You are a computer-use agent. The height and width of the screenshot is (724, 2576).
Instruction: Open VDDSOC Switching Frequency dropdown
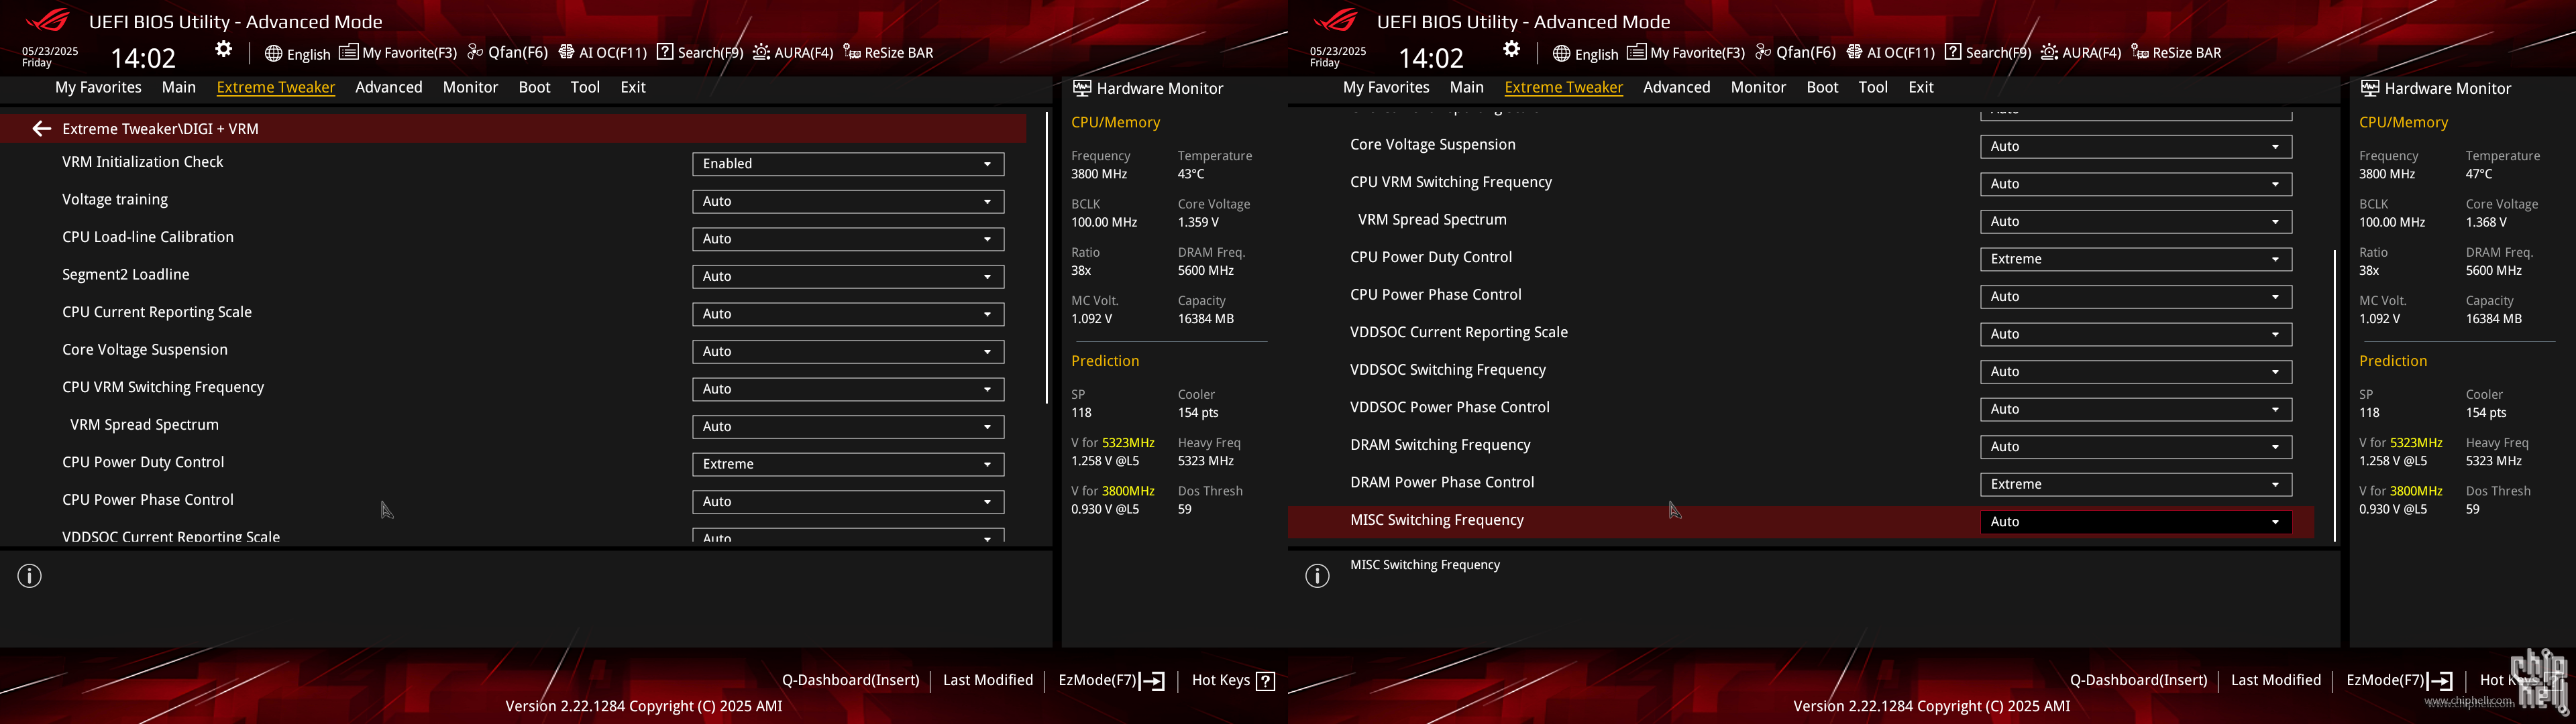(2136, 372)
